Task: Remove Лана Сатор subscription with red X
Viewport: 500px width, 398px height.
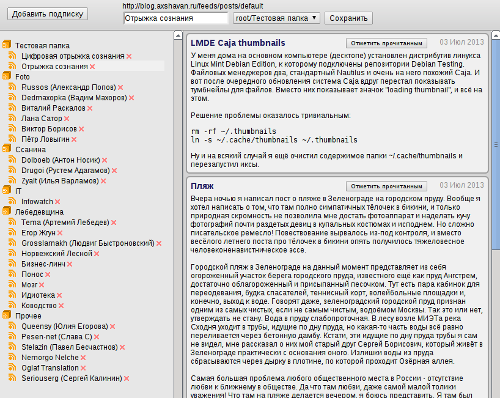Action: [x=67, y=119]
